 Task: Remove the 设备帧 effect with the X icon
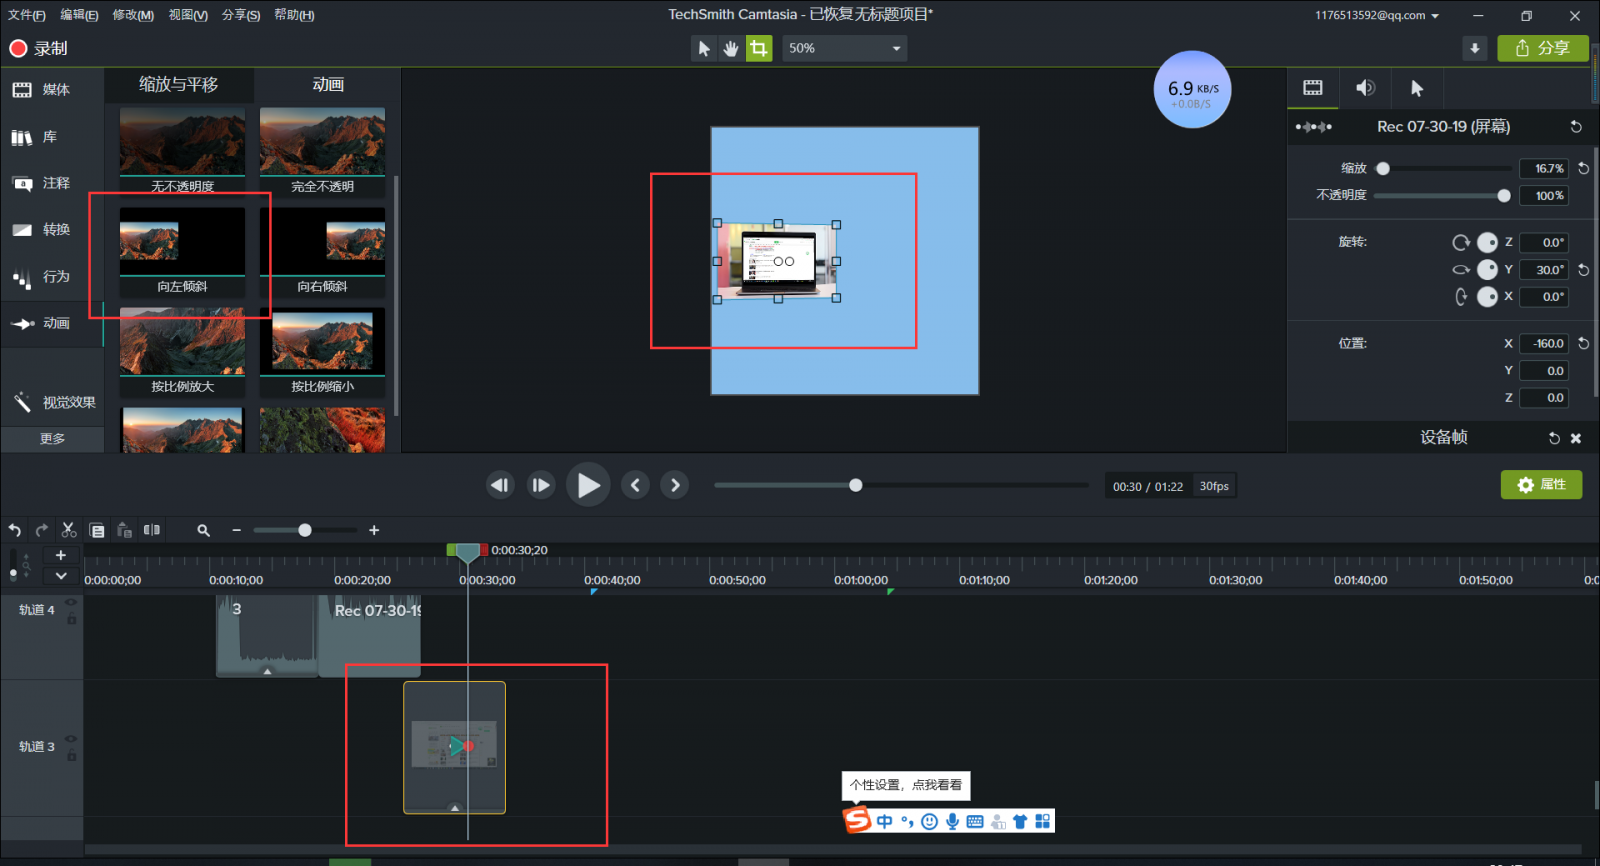point(1576,438)
